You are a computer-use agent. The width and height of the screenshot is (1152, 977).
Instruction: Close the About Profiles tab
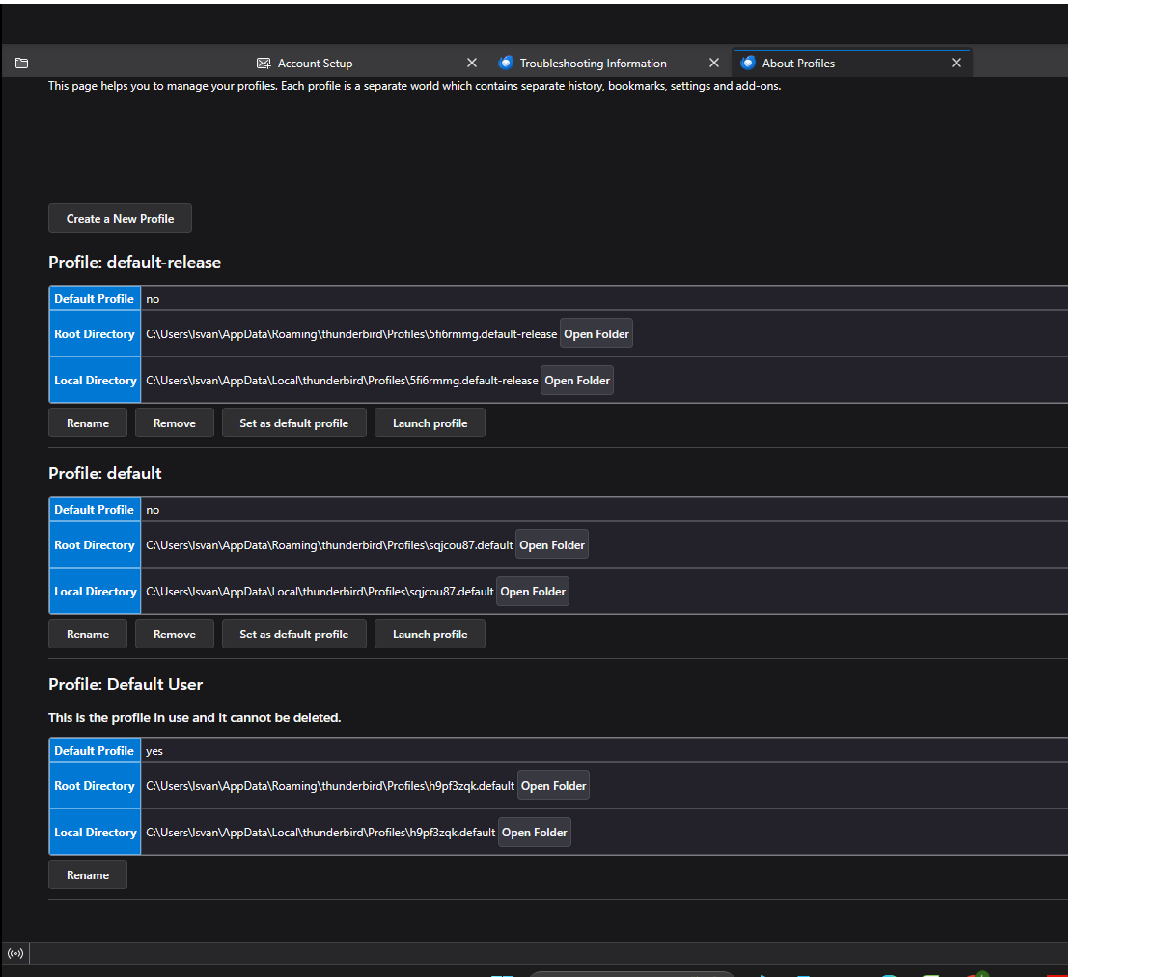point(956,63)
